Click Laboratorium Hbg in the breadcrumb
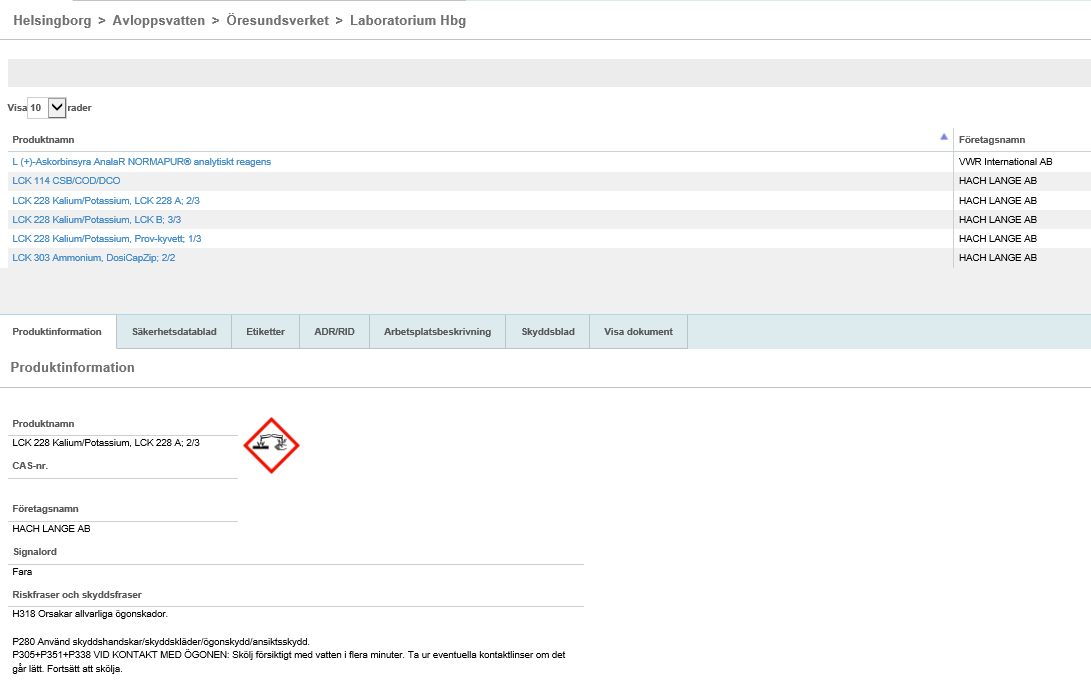 coord(408,21)
